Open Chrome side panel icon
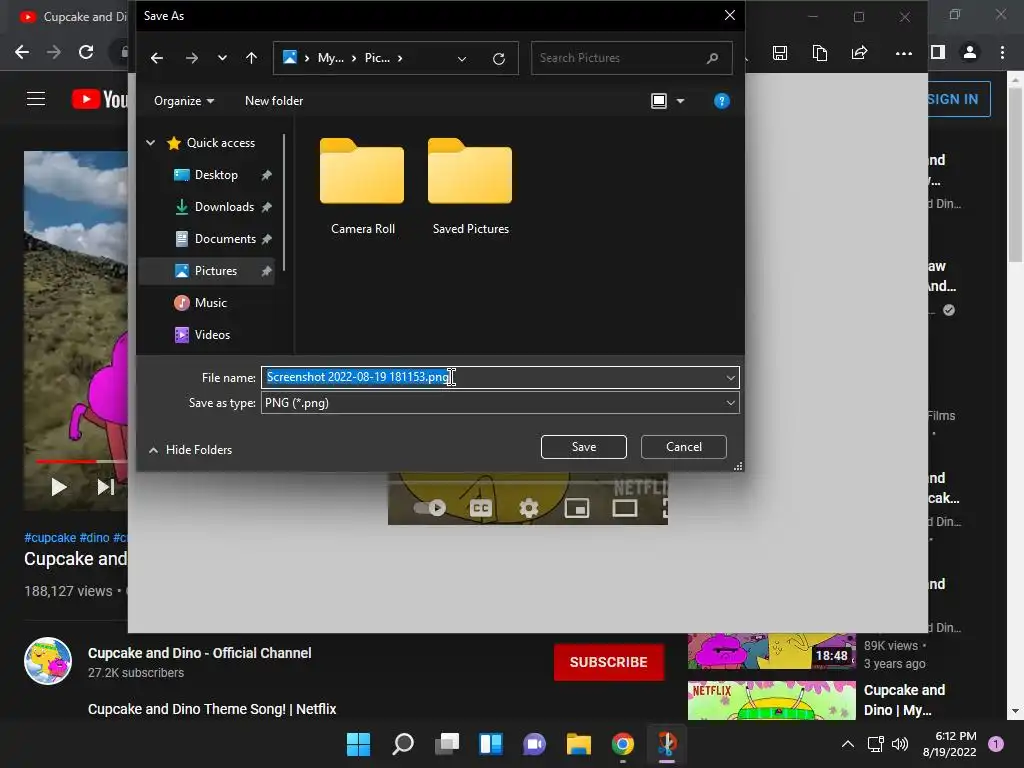Image resolution: width=1024 pixels, height=768 pixels. pos(938,52)
